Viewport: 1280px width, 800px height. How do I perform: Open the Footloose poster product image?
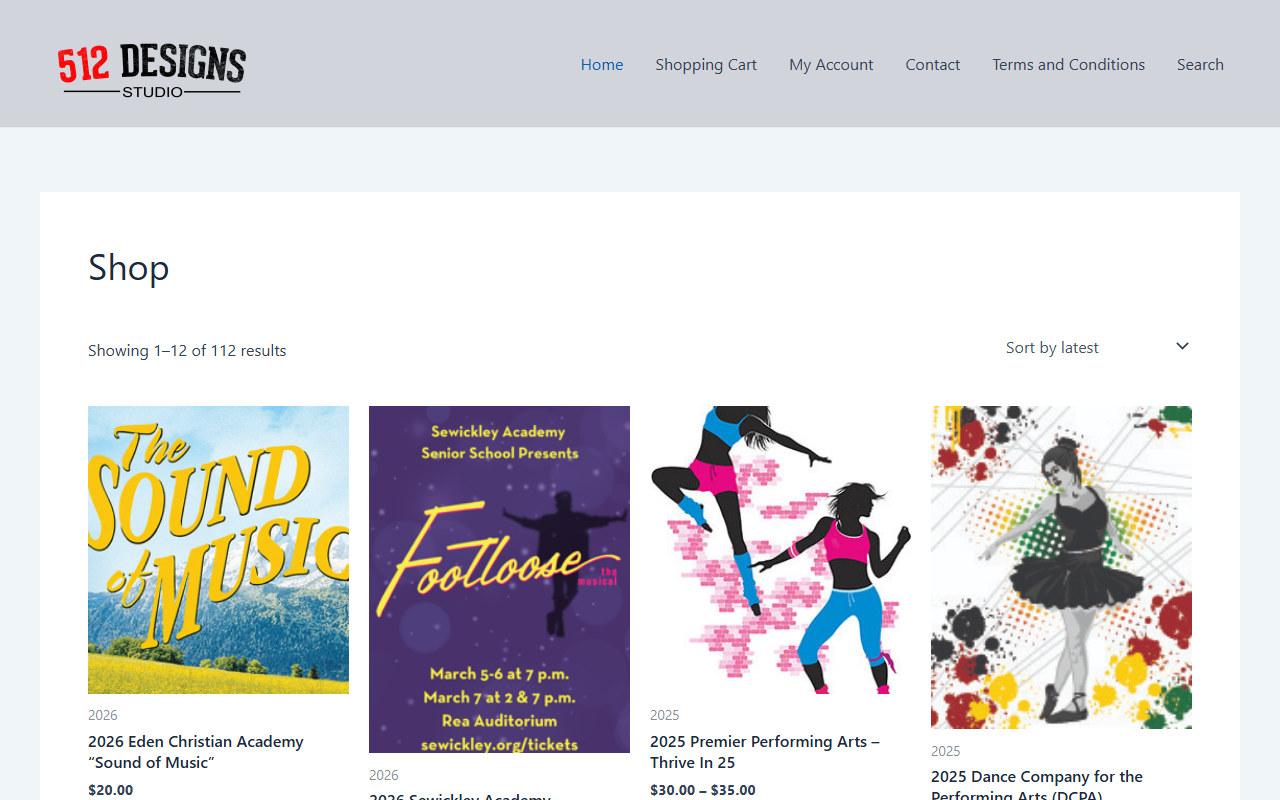click(499, 579)
